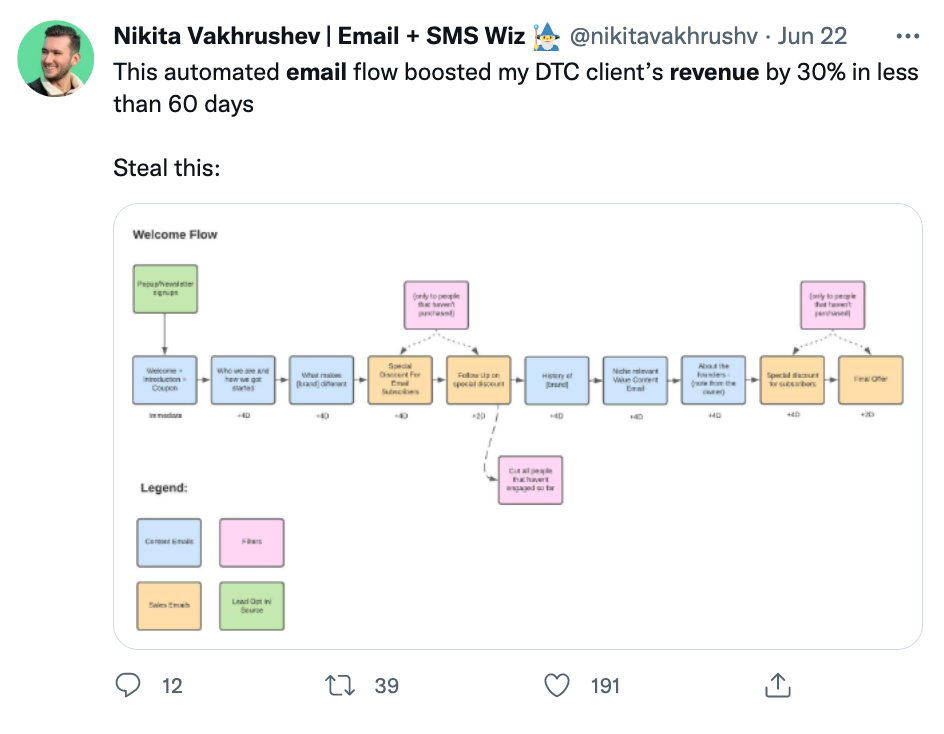Viewport: 944px width, 734px height.
Task: Click the Final Offer orange box
Action: [870, 380]
